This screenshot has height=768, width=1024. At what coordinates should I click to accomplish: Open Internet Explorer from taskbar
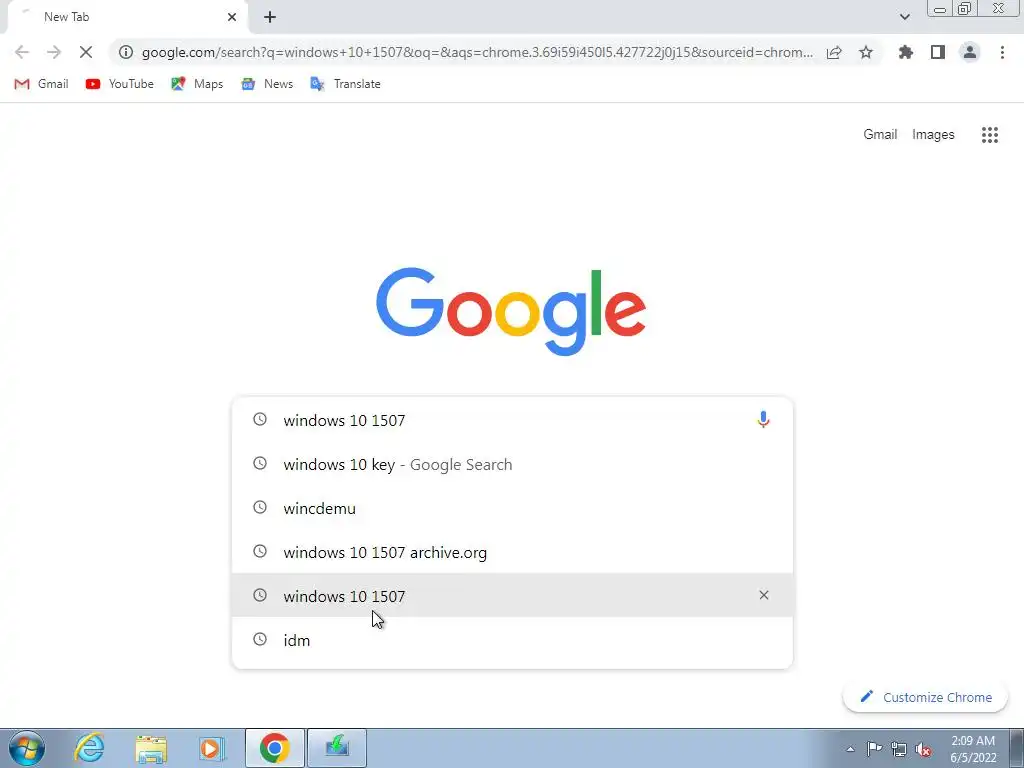coord(89,748)
